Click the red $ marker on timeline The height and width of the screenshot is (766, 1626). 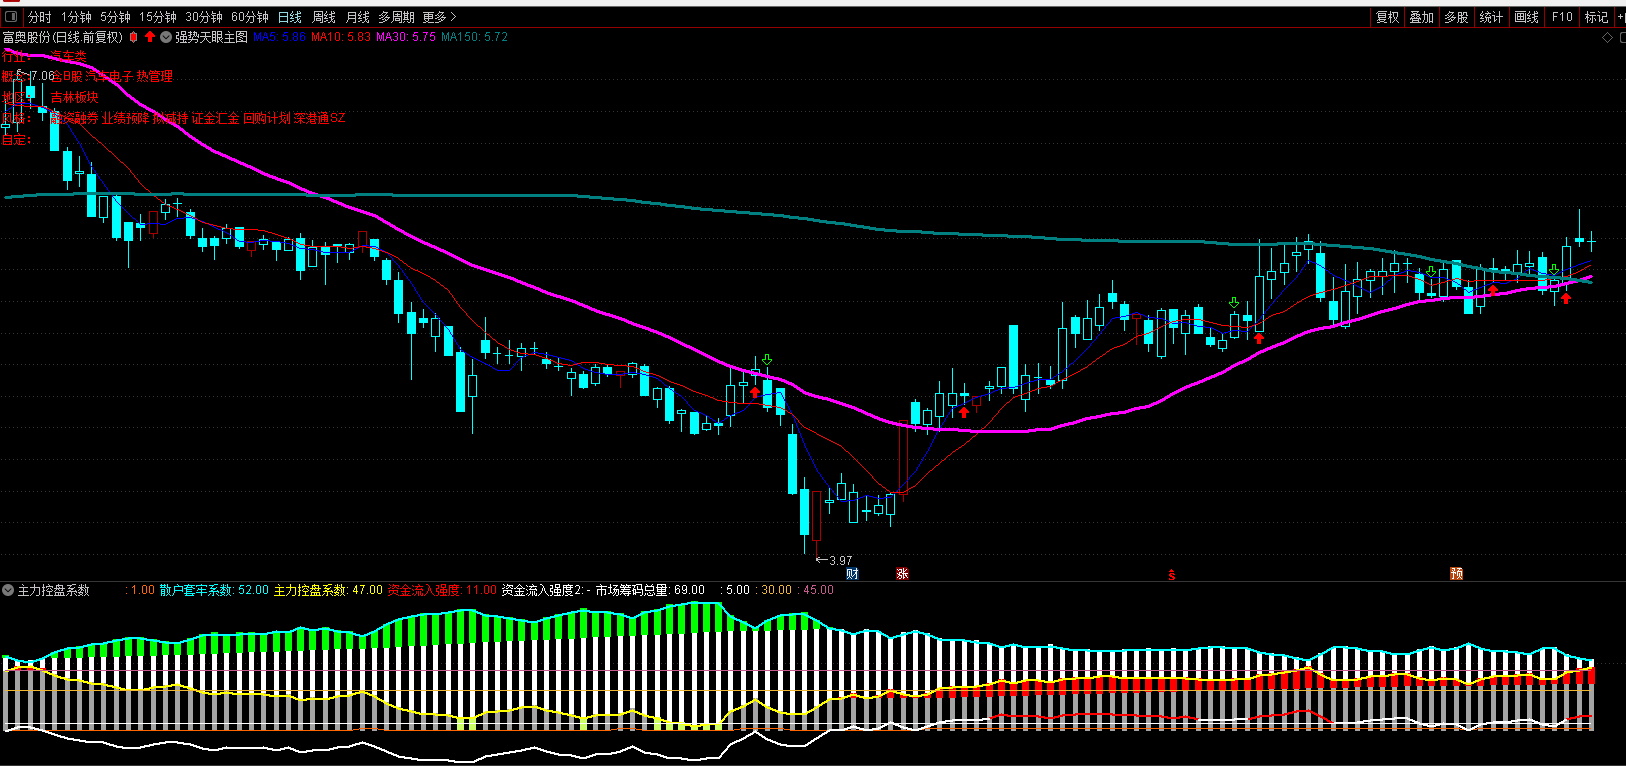click(1172, 575)
